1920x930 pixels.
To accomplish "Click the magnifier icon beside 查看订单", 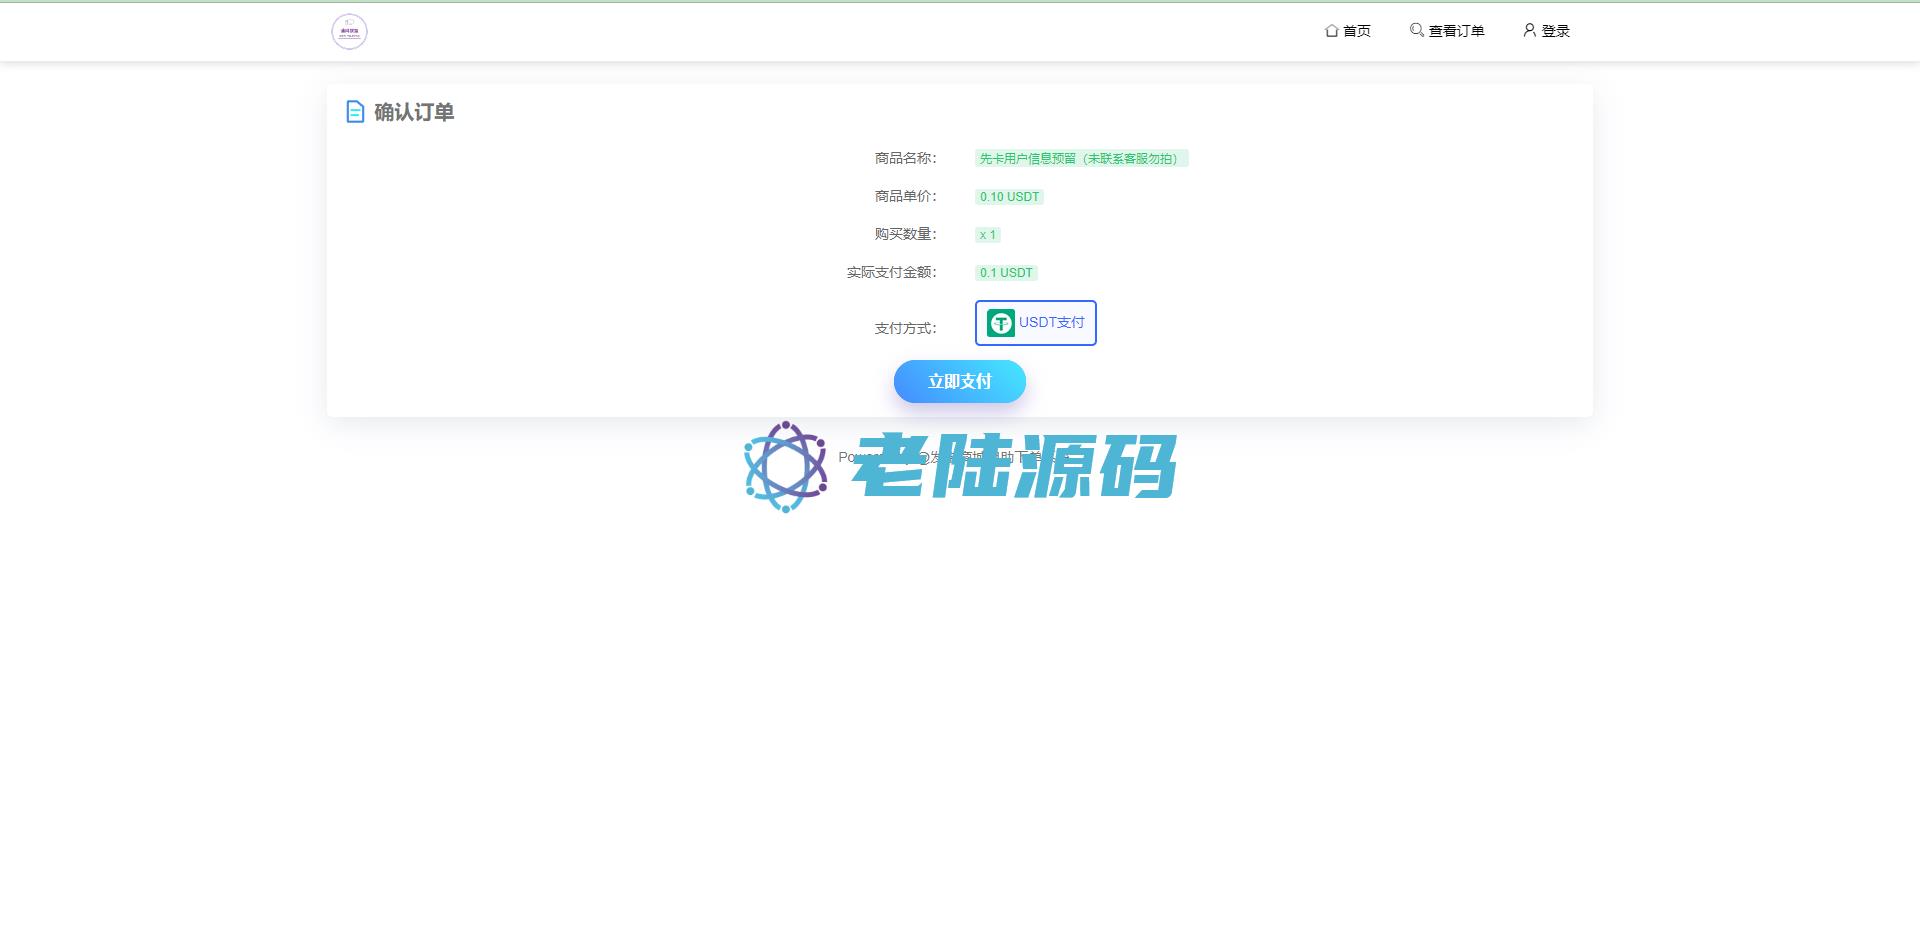I will point(1416,30).
